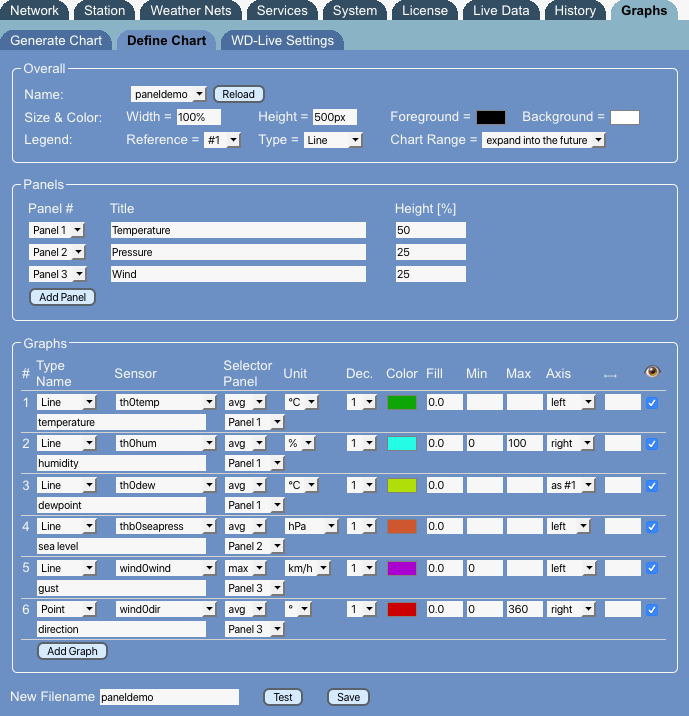Click the Add Panel button
Viewport: 689px width, 716px height.
click(x=63, y=297)
